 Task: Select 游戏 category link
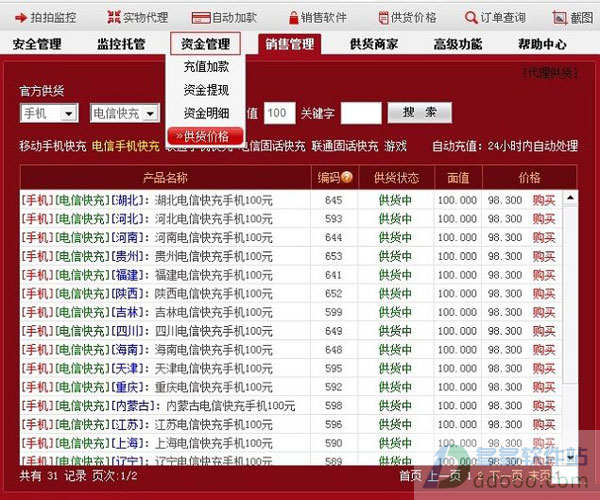(x=395, y=146)
